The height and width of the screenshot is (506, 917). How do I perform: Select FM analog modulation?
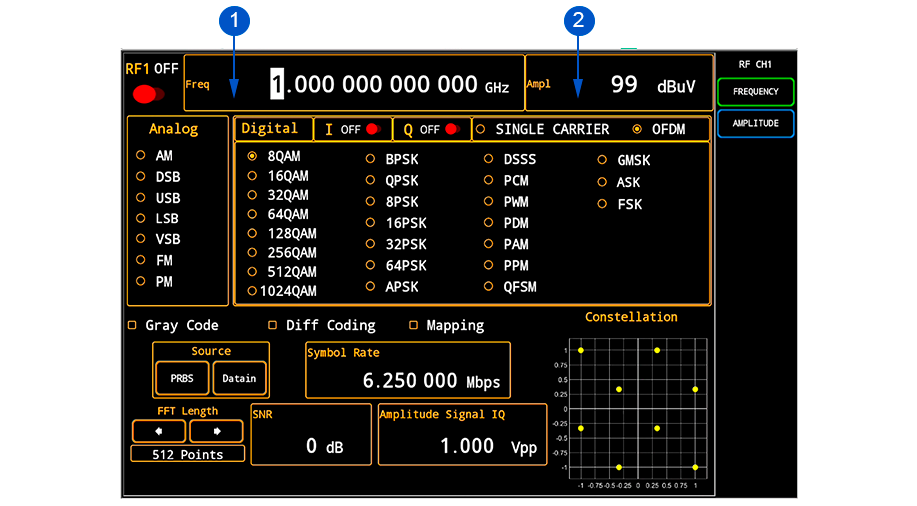click(140, 260)
